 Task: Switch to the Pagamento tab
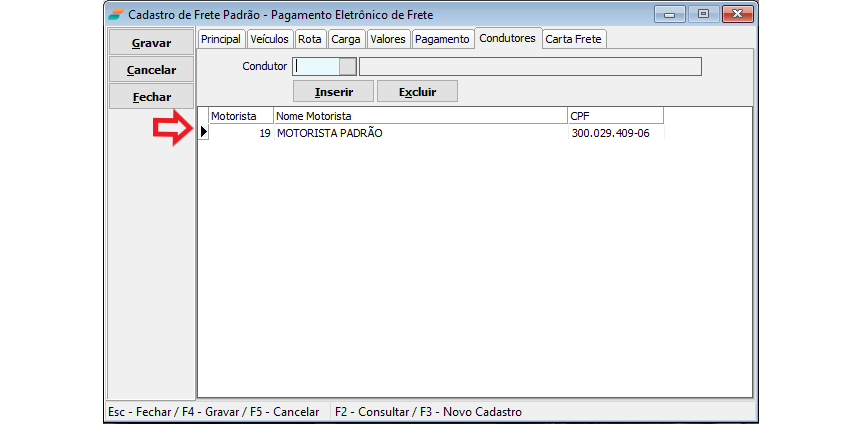[441, 39]
